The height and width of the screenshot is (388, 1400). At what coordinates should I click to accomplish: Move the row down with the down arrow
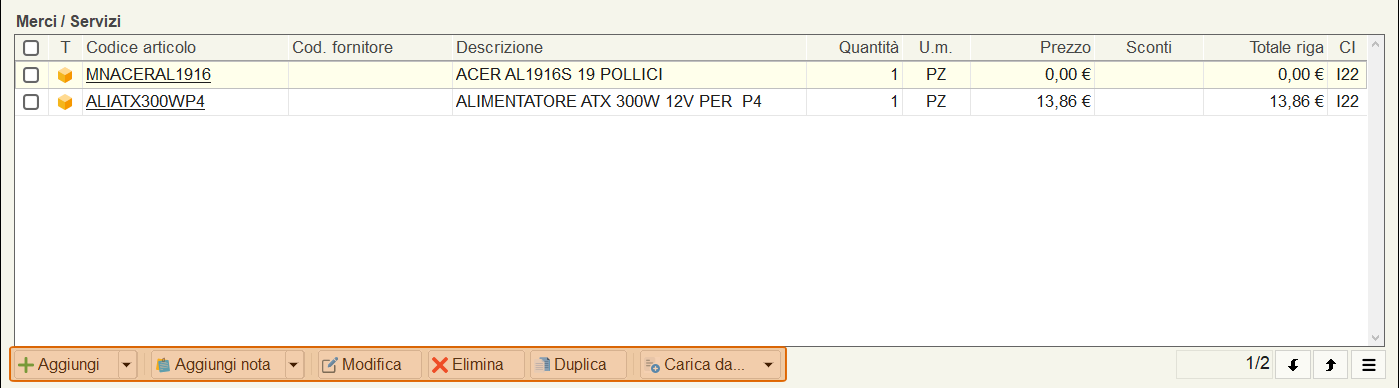pyautogui.click(x=1293, y=365)
